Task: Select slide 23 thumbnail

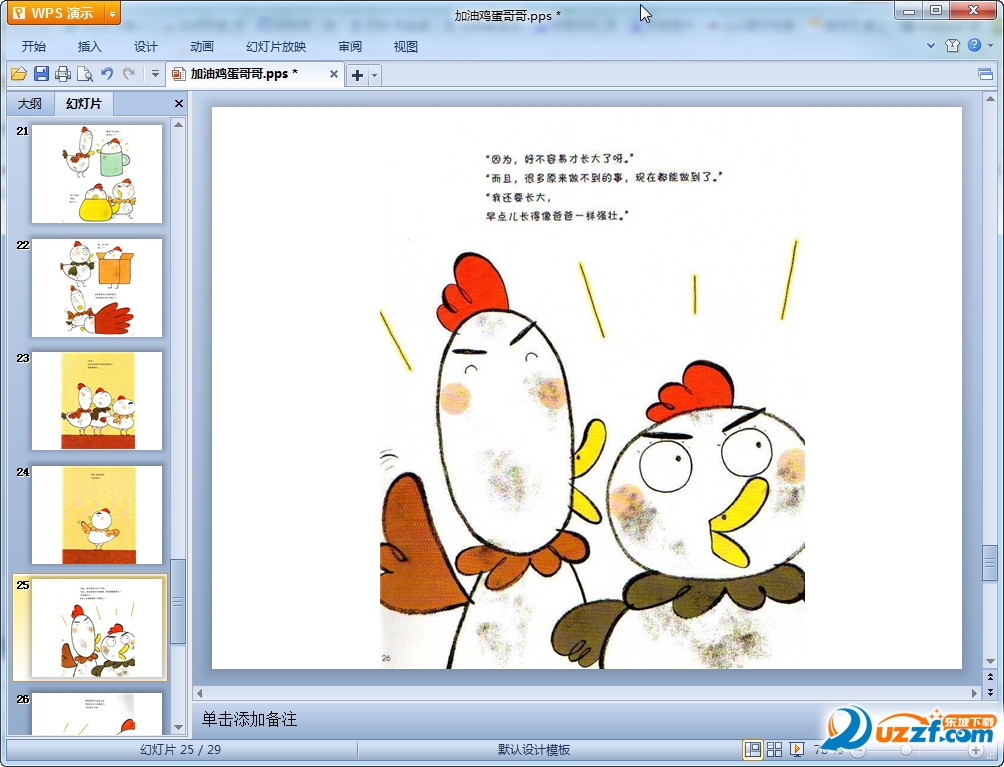Action: (97, 401)
